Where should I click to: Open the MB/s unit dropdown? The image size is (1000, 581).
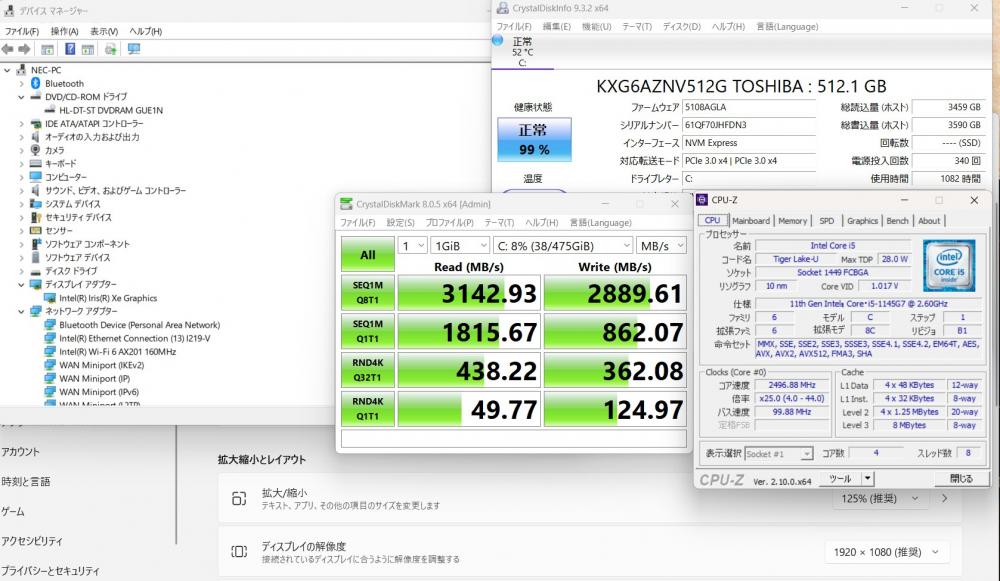[x=661, y=246]
